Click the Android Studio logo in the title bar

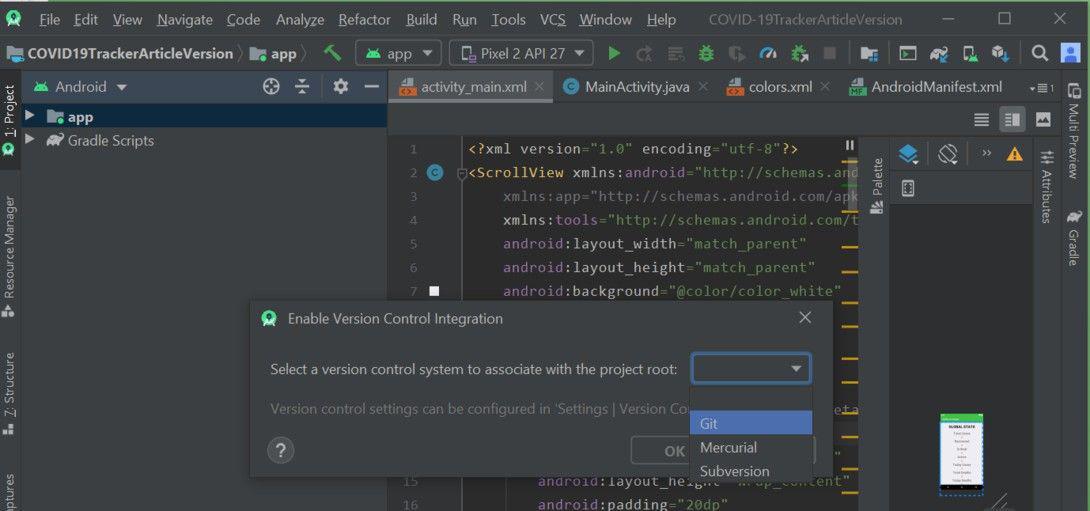13,19
